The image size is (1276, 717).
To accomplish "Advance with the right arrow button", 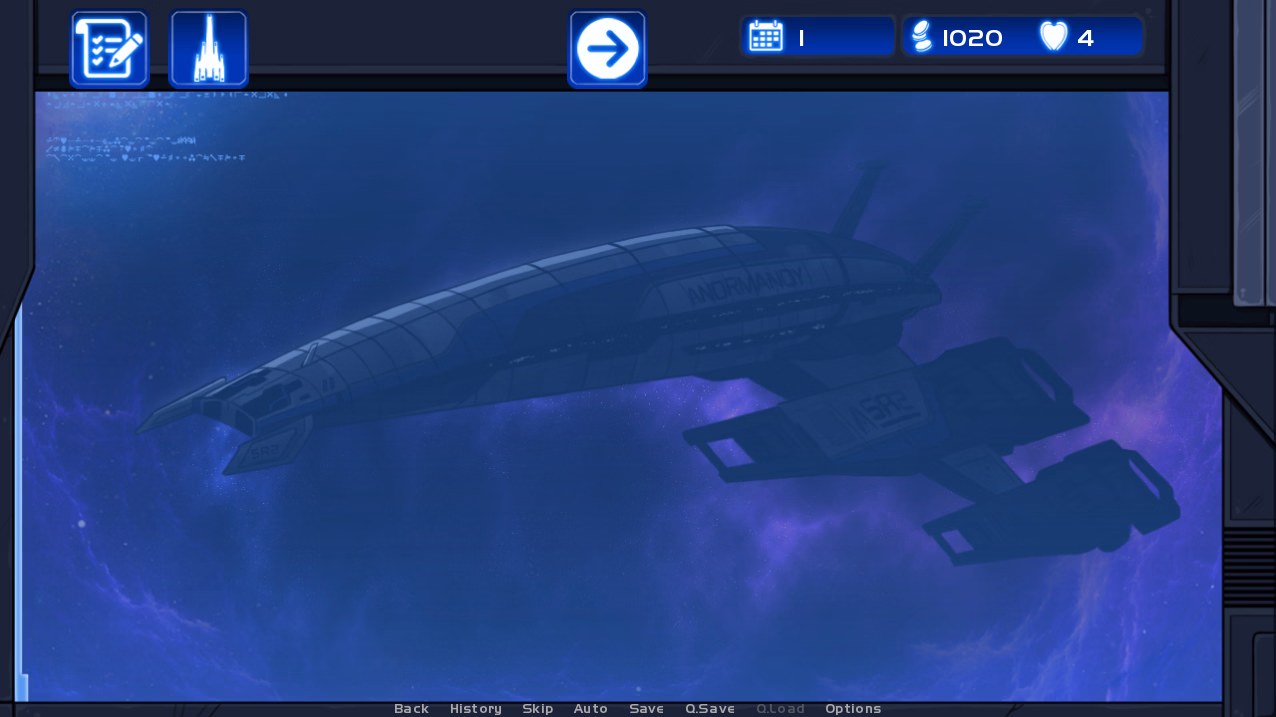I will pos(608,49).
